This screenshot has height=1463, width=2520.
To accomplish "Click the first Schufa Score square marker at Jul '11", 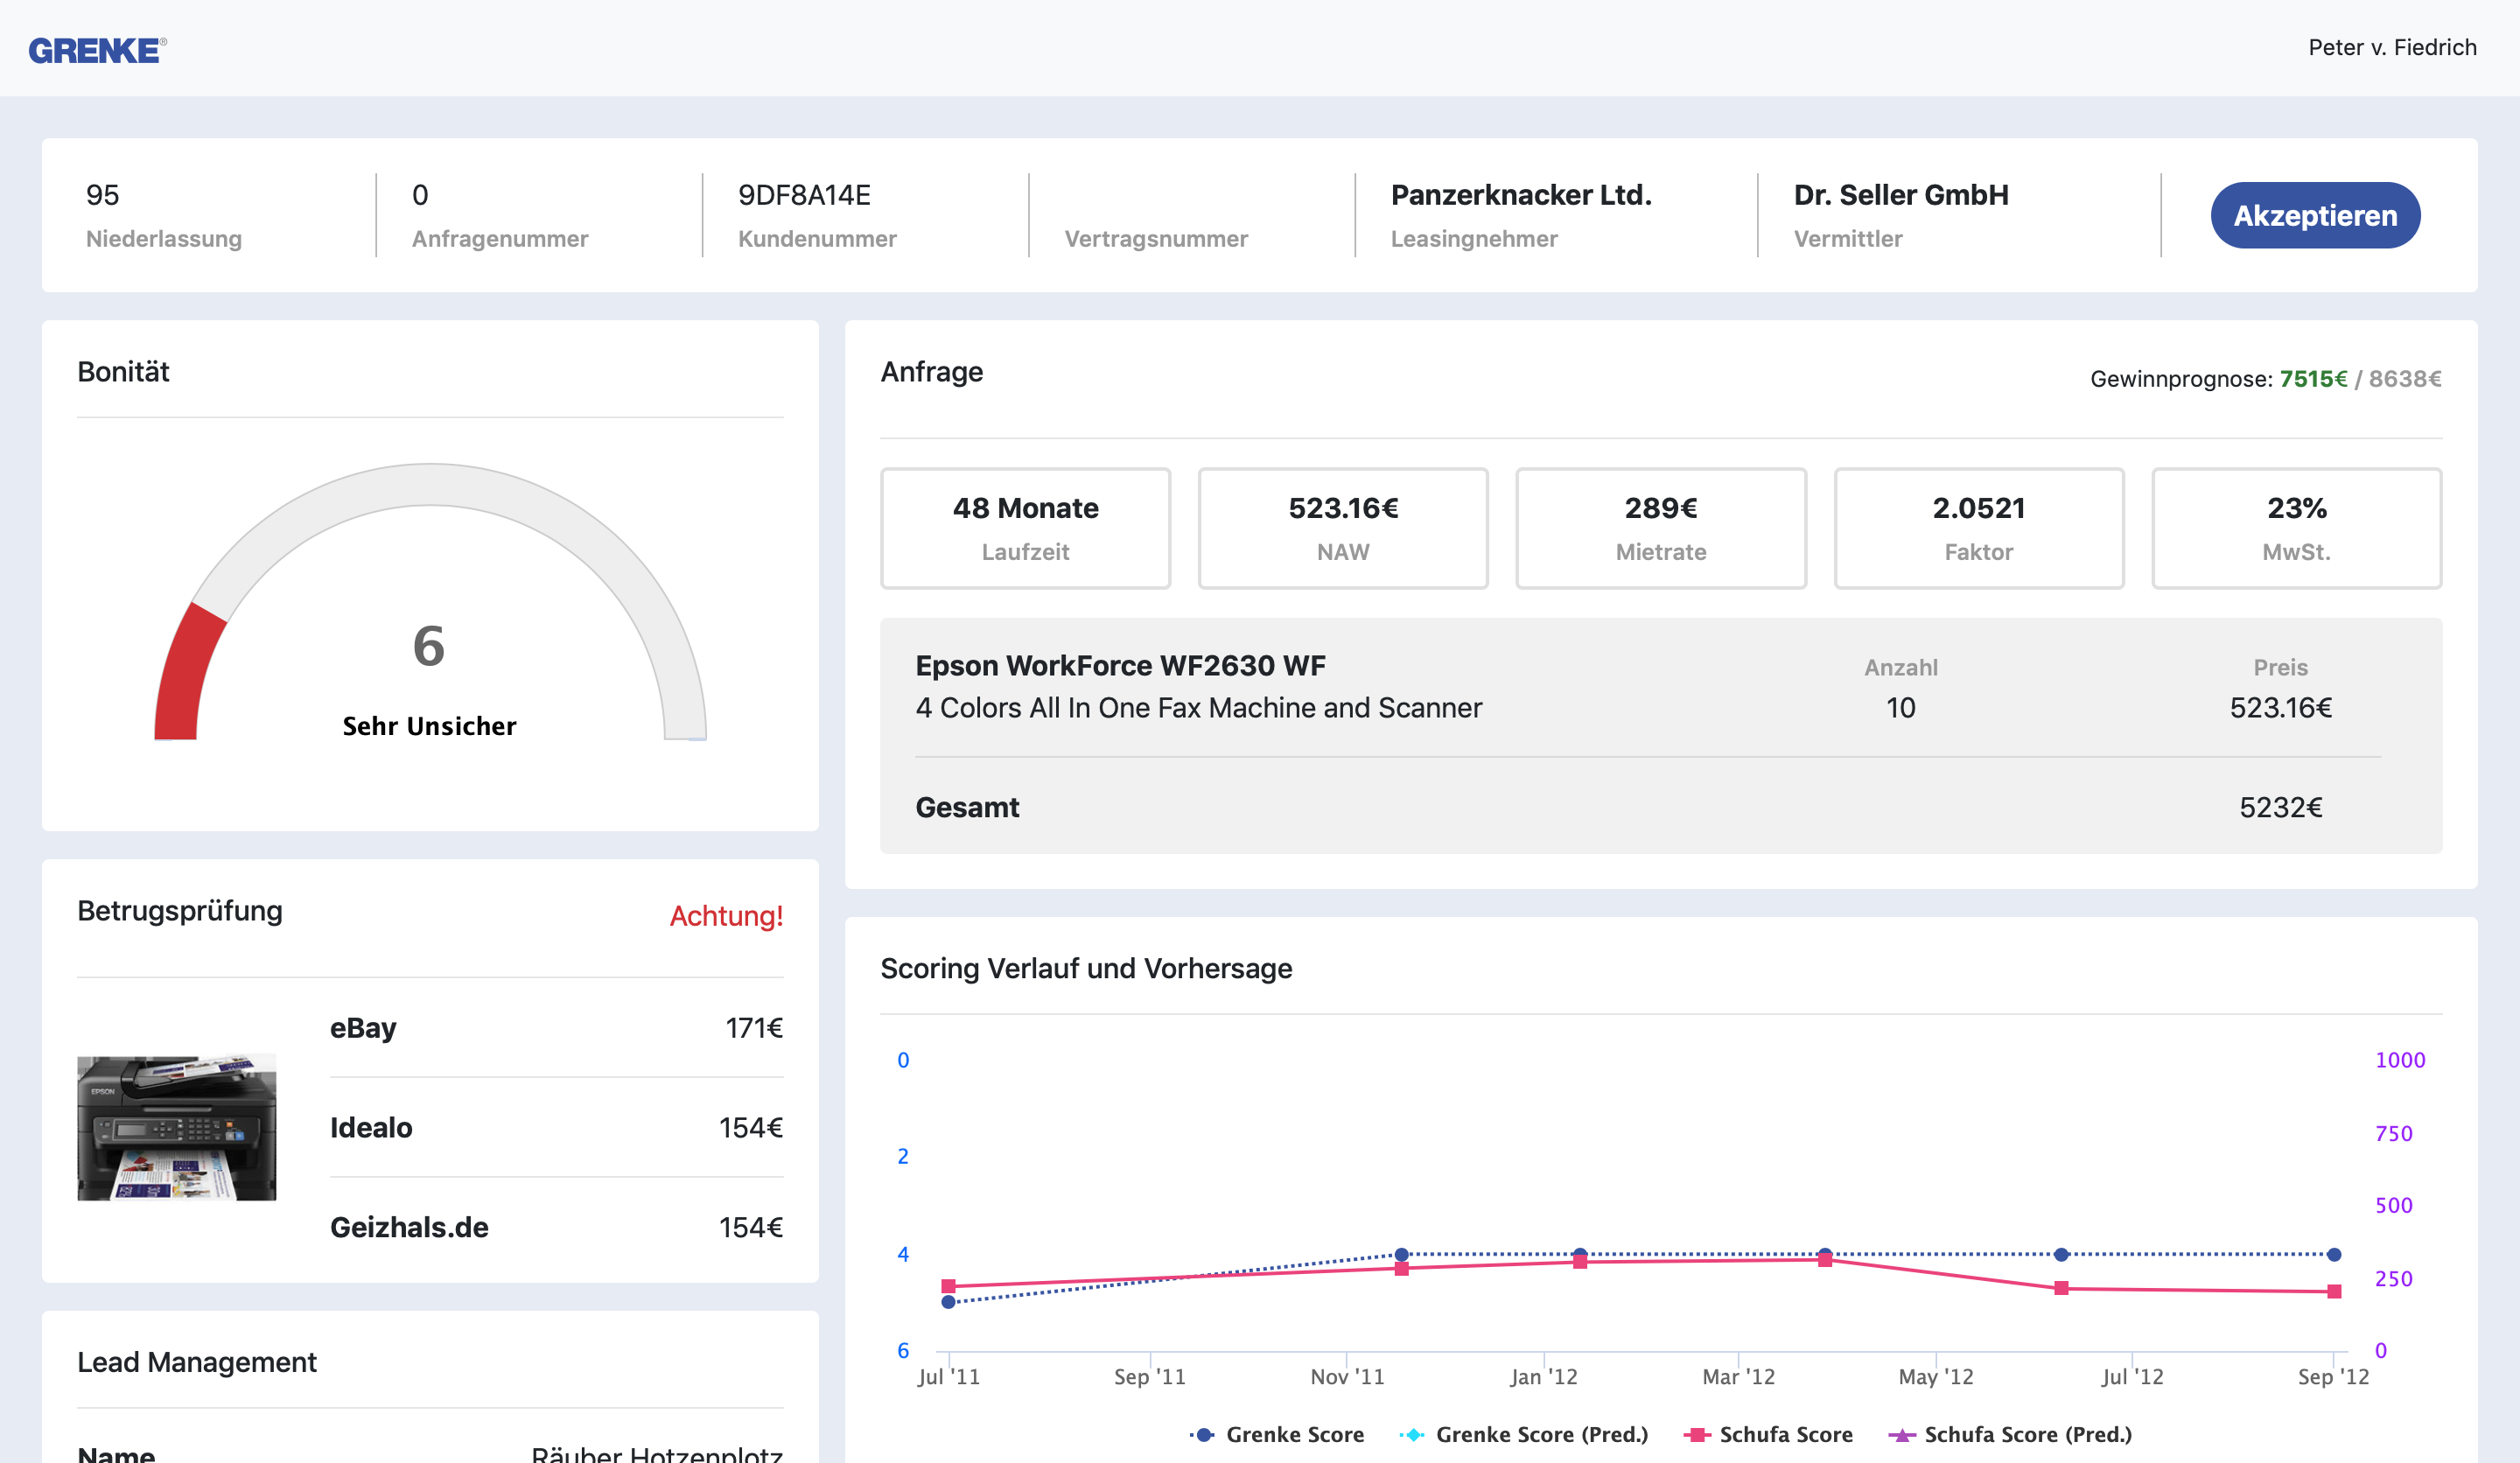I will pos(948,1286).
